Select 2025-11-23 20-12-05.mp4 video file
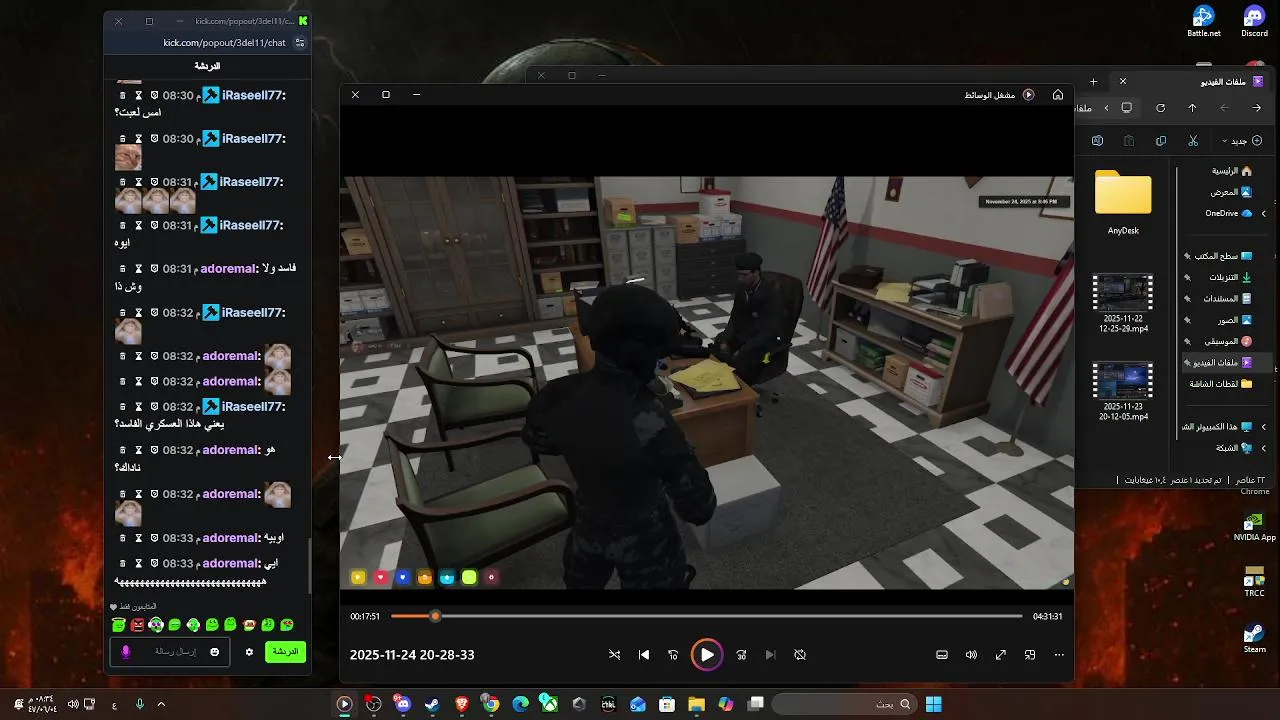 point(1123,392)
